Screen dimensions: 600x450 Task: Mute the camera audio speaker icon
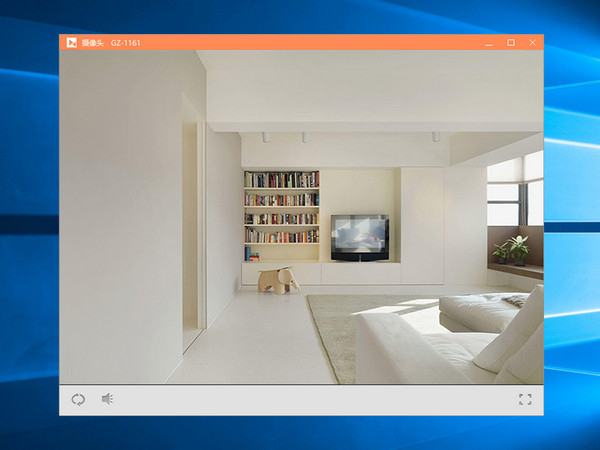tap(107, 400)
